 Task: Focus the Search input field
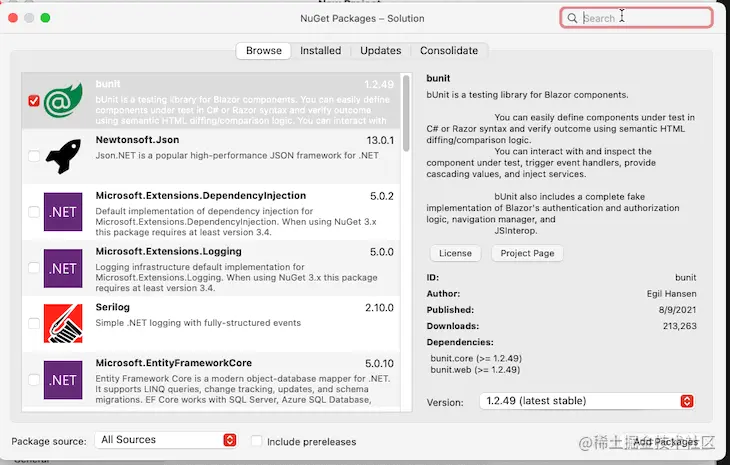636,18
